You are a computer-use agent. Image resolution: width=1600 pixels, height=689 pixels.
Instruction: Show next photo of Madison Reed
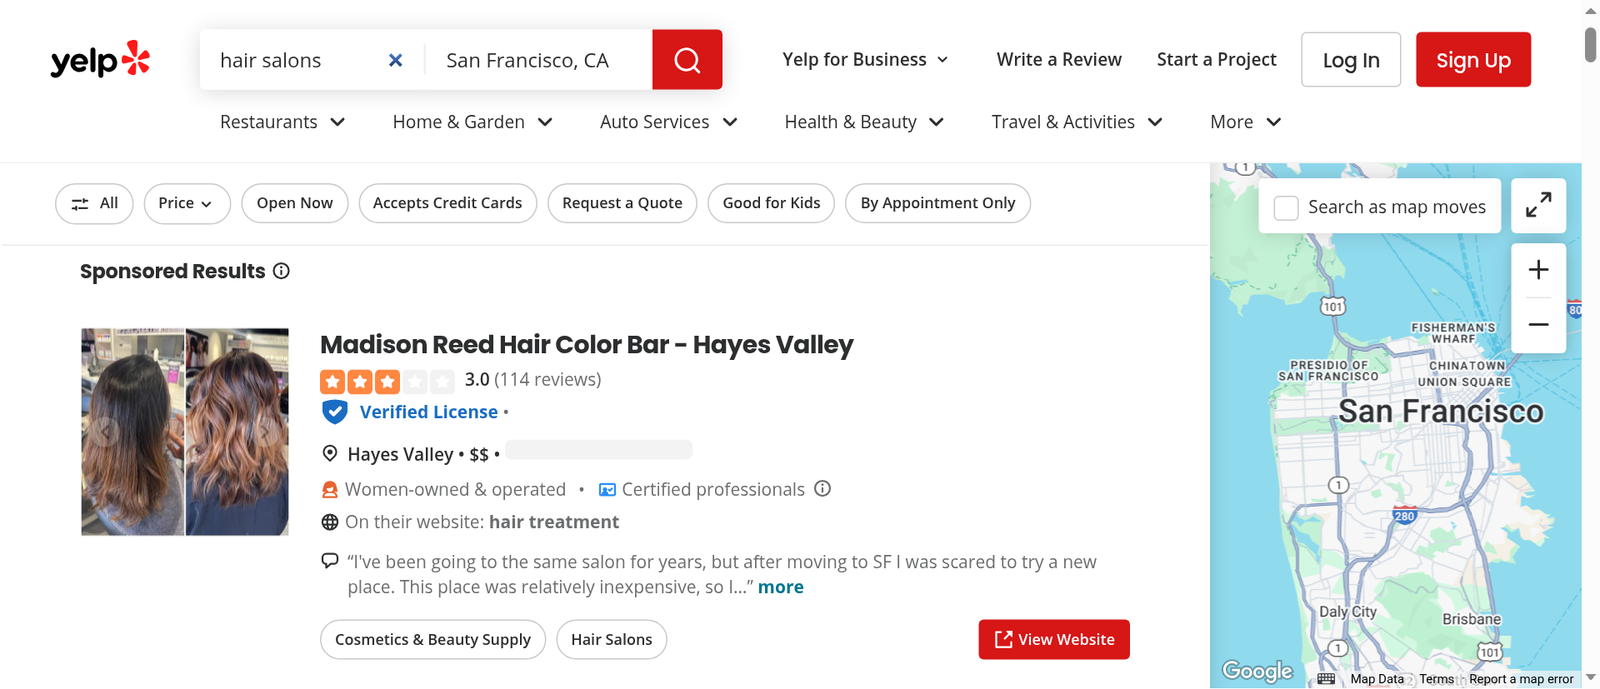pos(266,432)
